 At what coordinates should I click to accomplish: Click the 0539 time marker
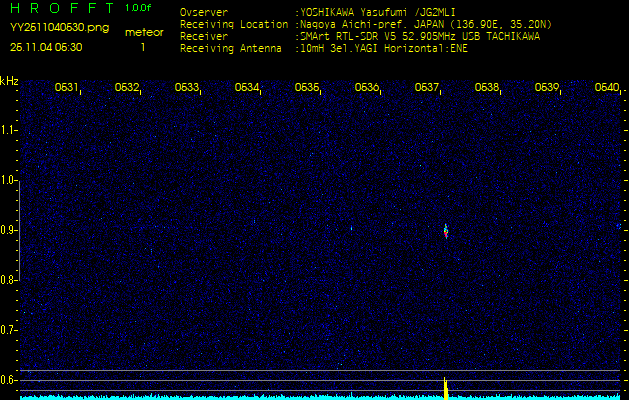point(547,87)
